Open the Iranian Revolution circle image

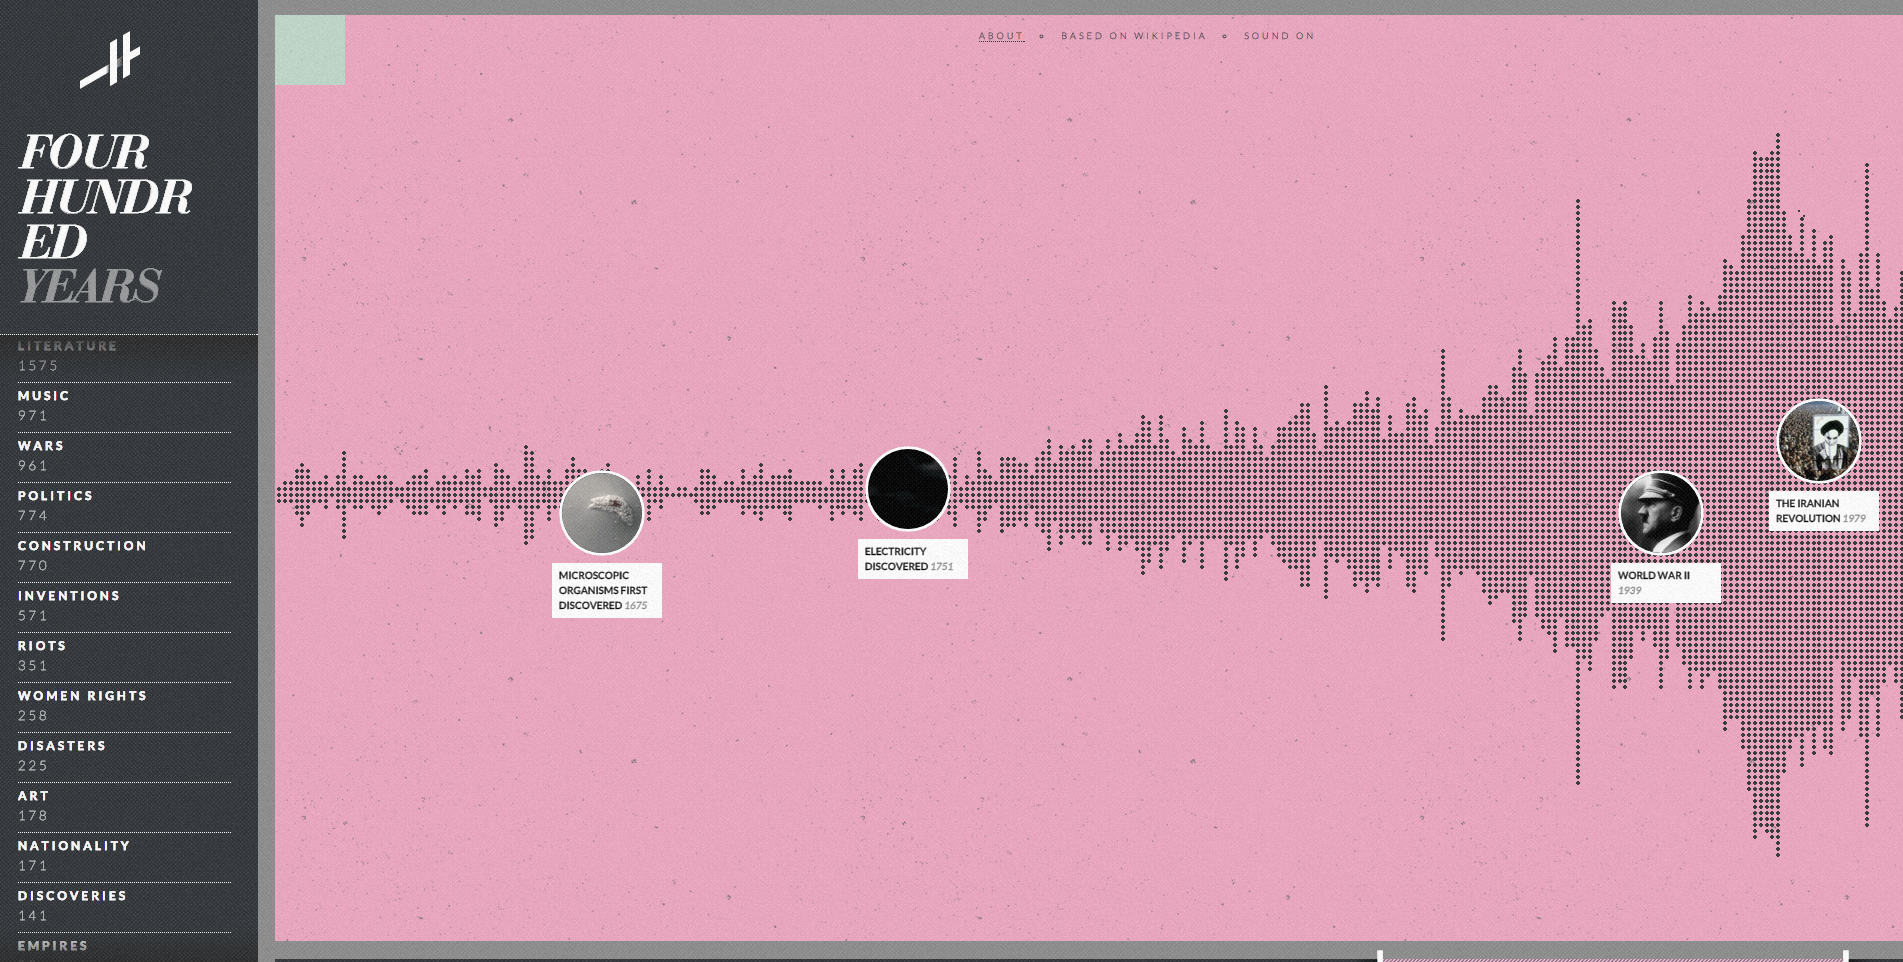click(x=1818, y=441)
